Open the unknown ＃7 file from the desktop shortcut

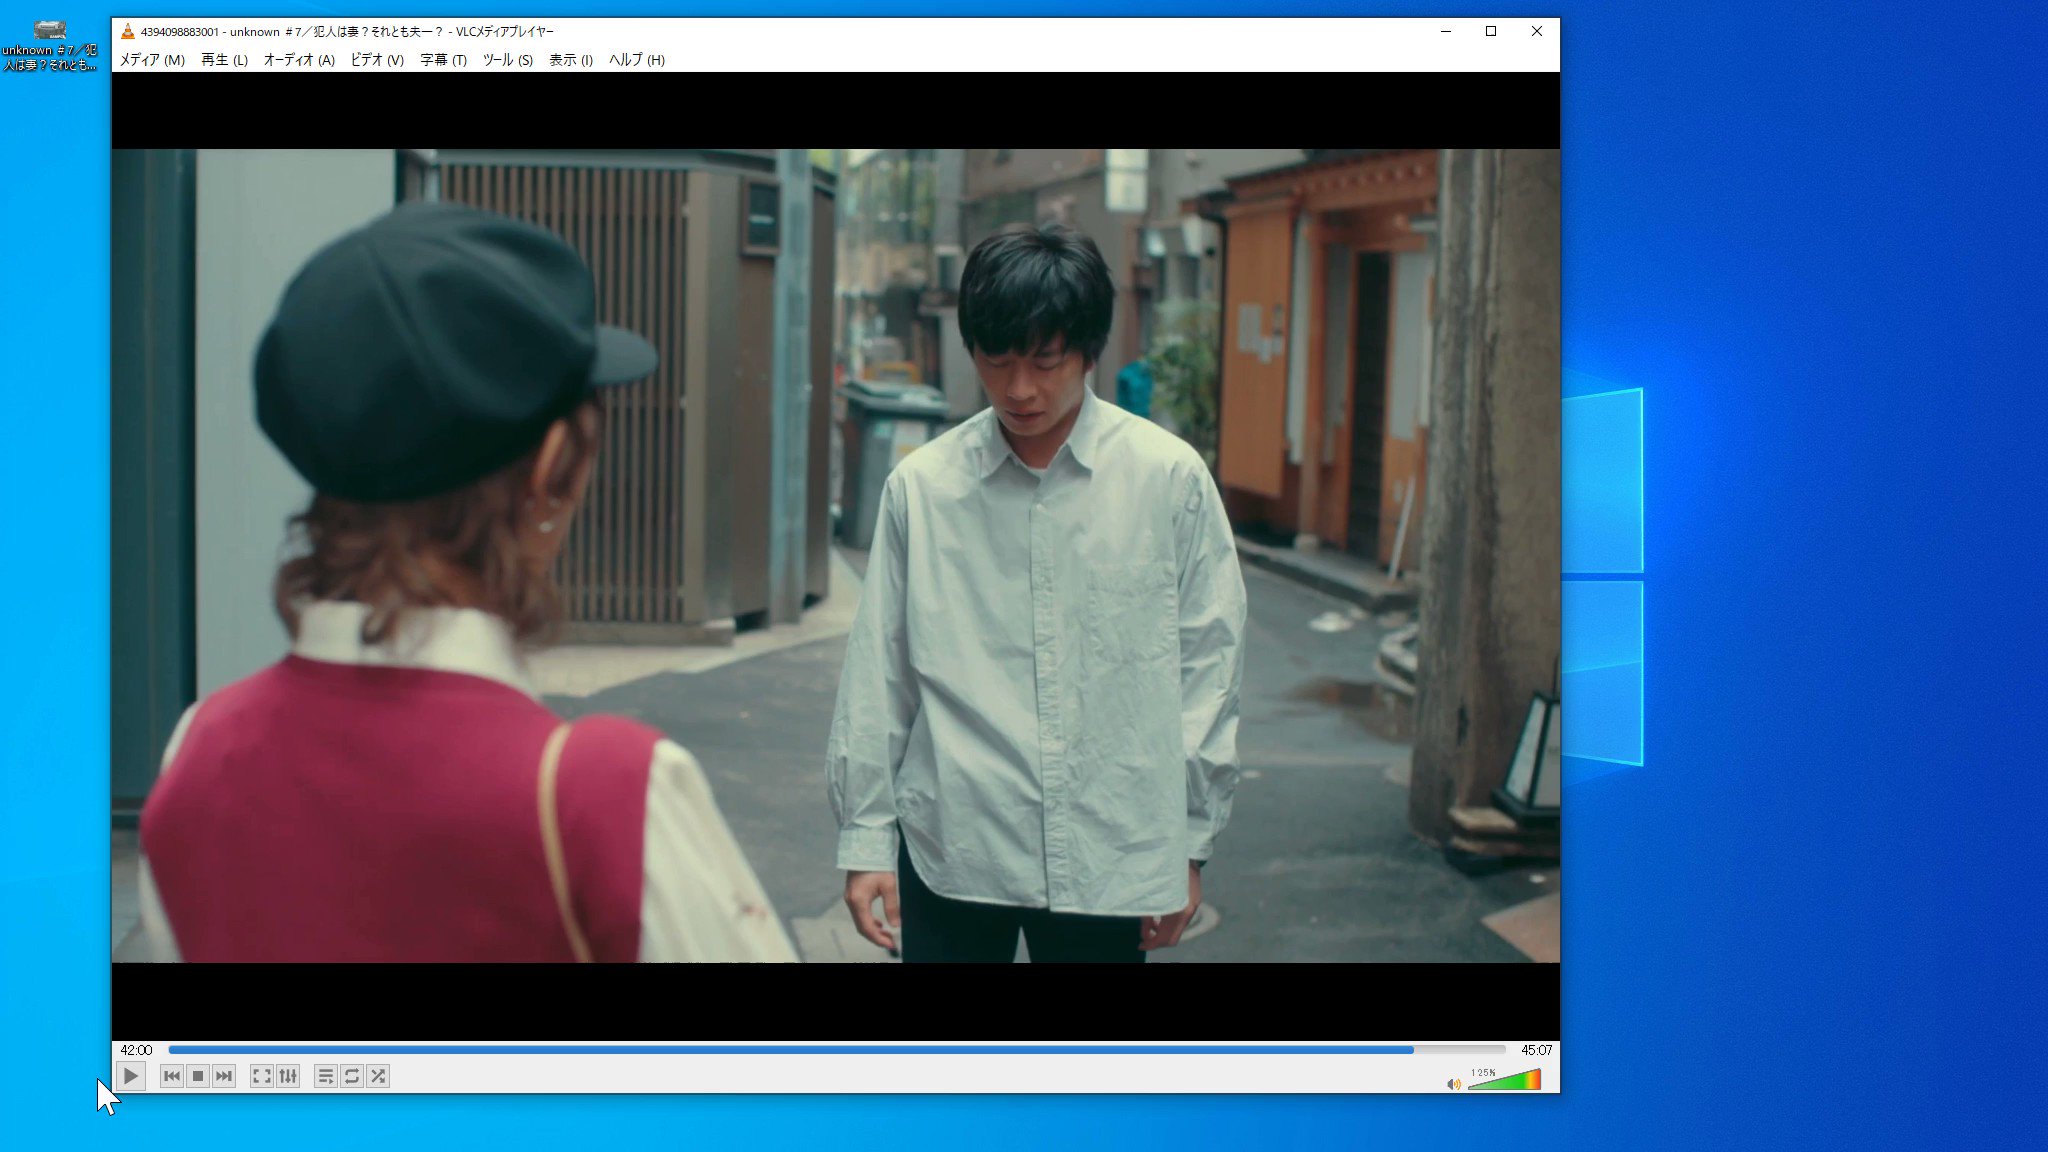(50, 28)
